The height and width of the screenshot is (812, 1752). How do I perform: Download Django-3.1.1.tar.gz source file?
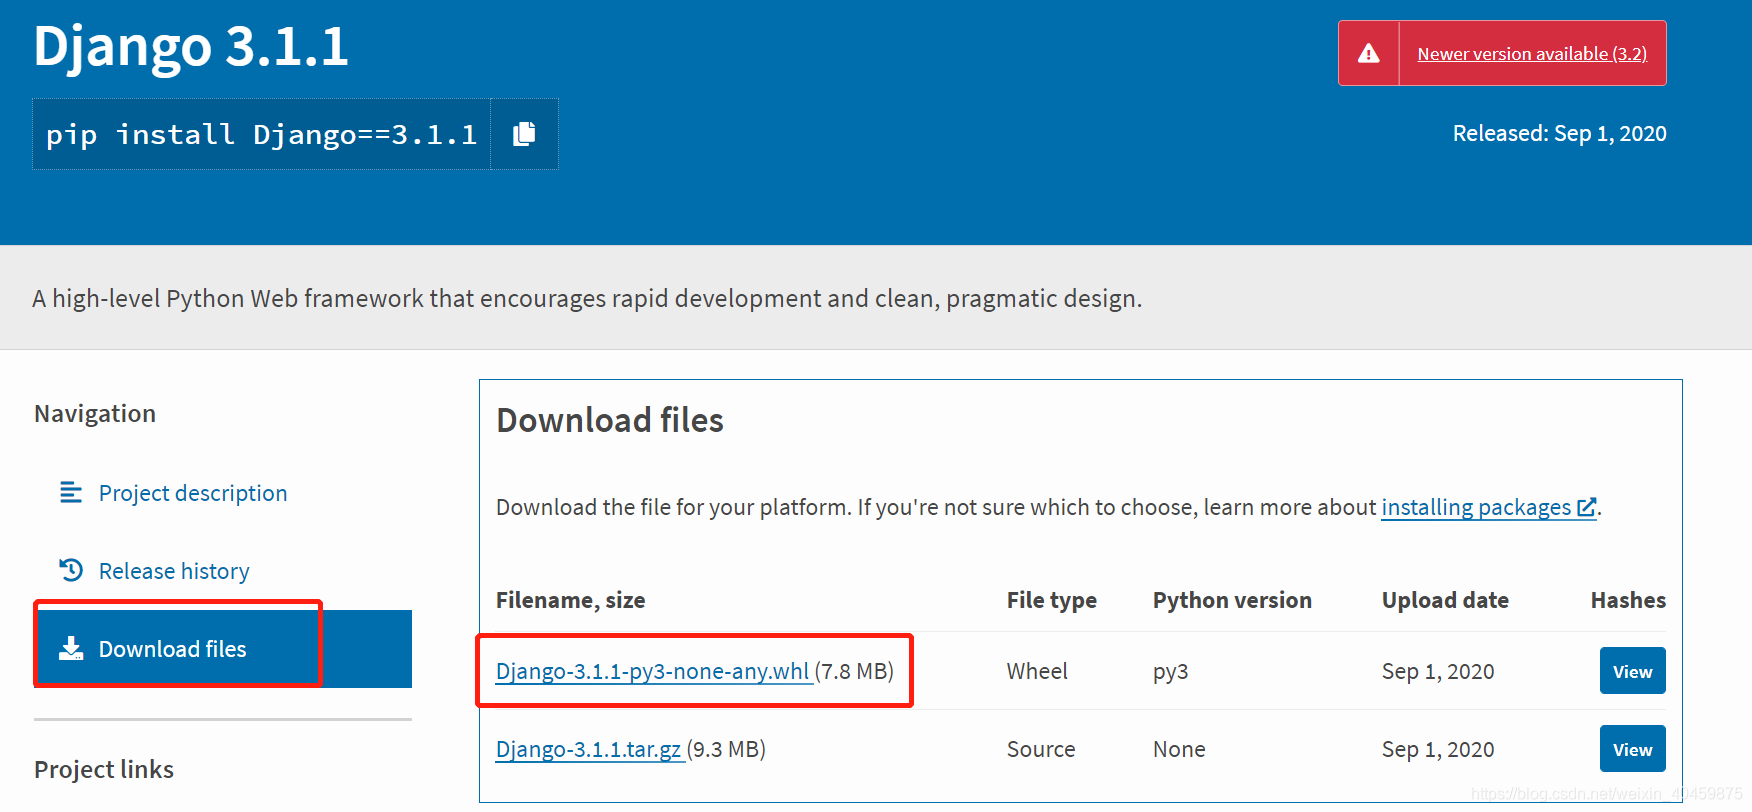589,749
